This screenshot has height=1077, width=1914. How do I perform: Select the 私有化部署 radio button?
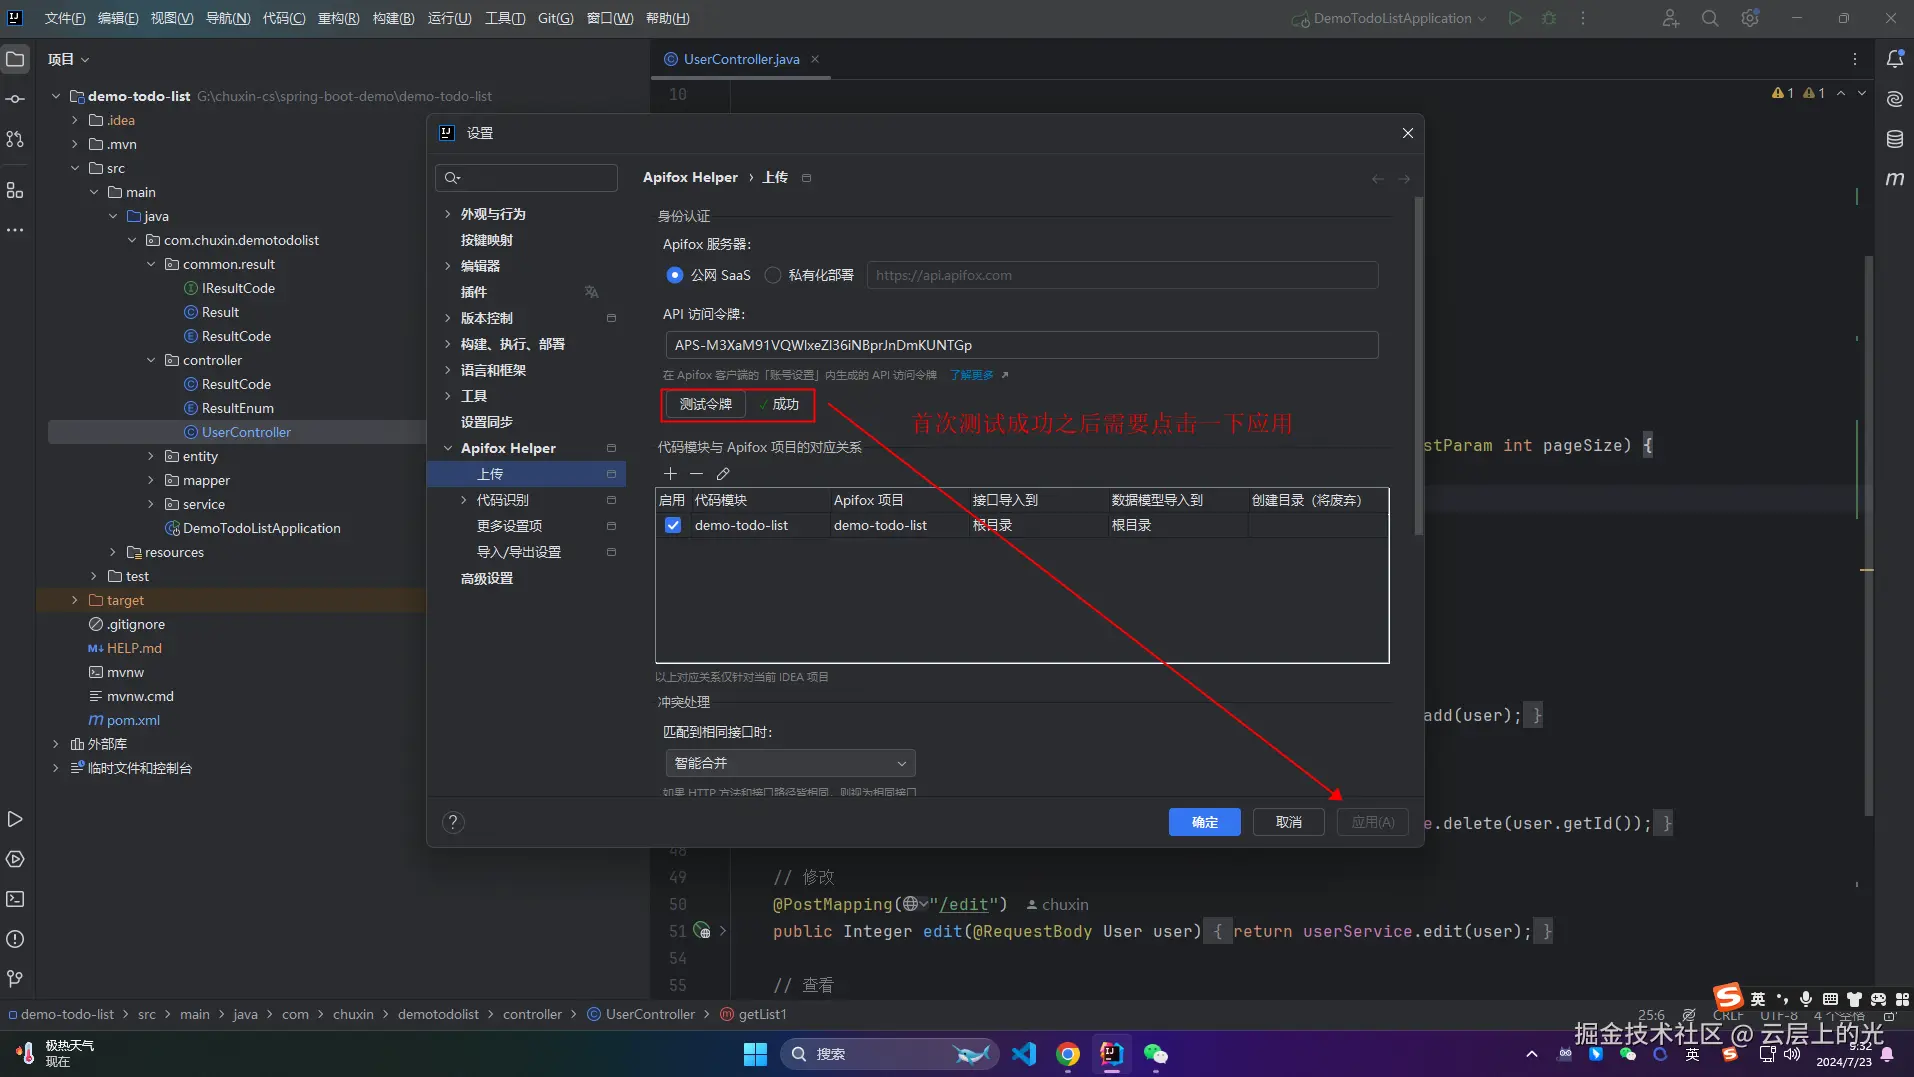pos(773,275)
